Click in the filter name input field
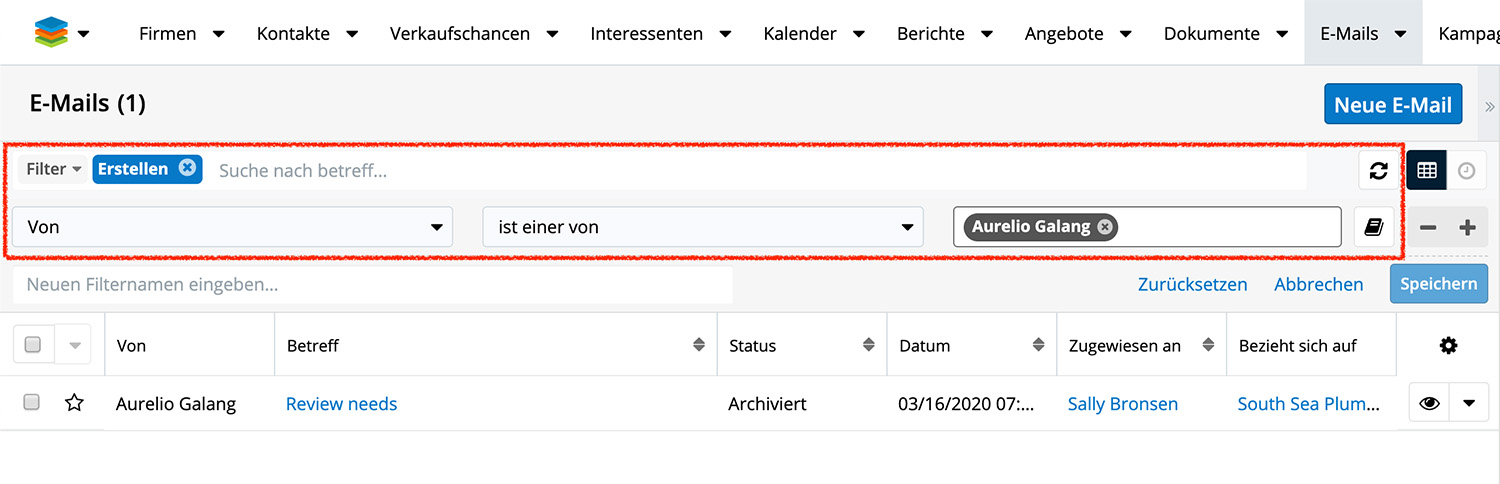The image size is (1500, 484). [372, 285]
